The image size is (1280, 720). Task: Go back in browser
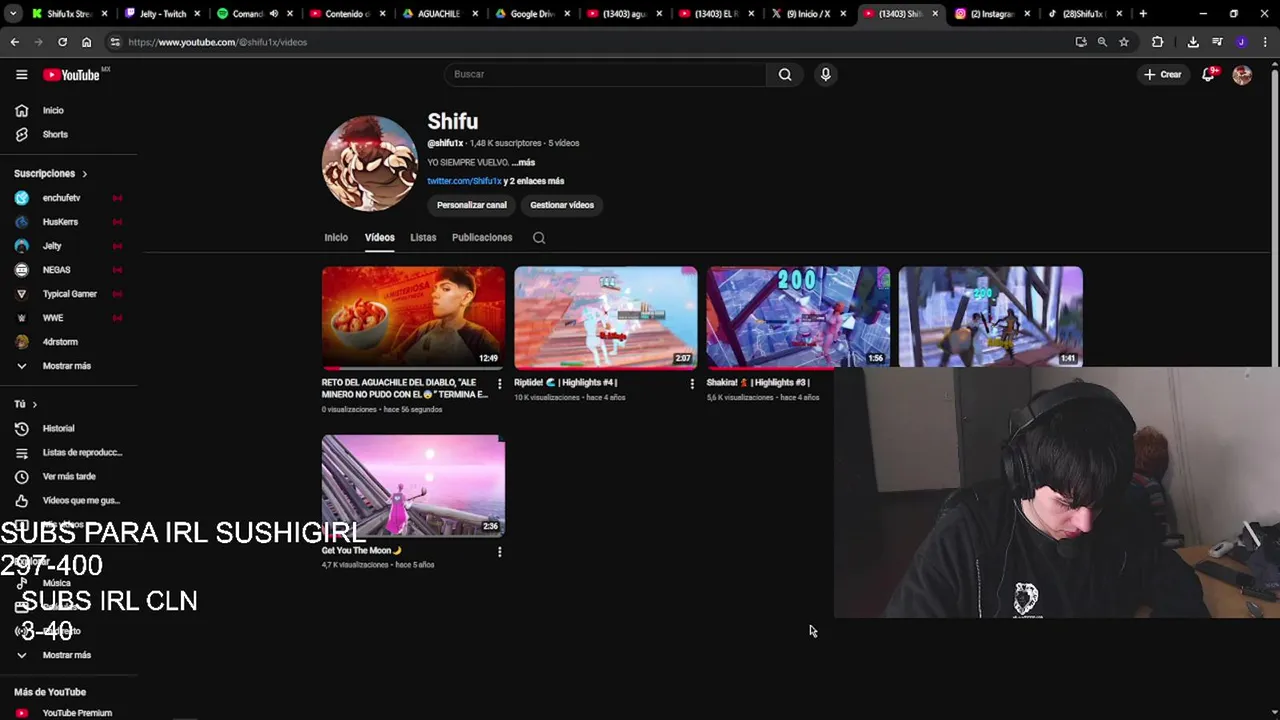pyautogui.click(x=14, y=42)
